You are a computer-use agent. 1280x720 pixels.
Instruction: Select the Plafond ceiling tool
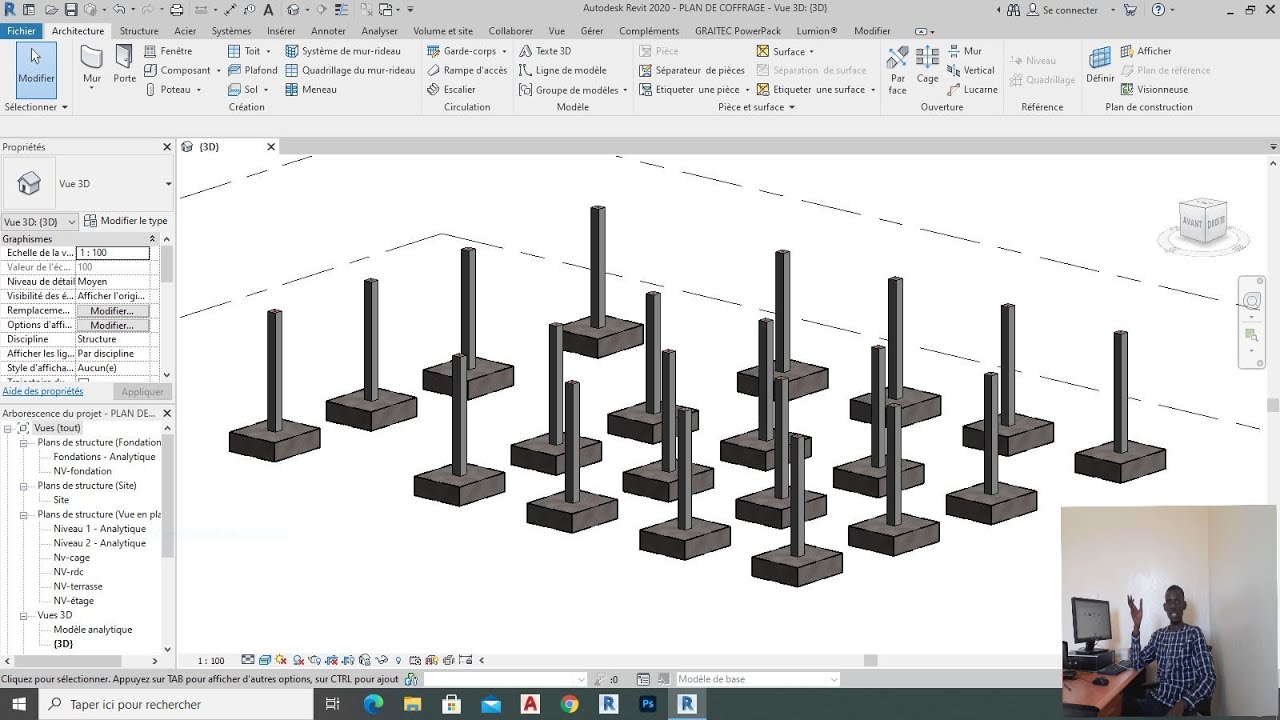(x=253, y=70)
